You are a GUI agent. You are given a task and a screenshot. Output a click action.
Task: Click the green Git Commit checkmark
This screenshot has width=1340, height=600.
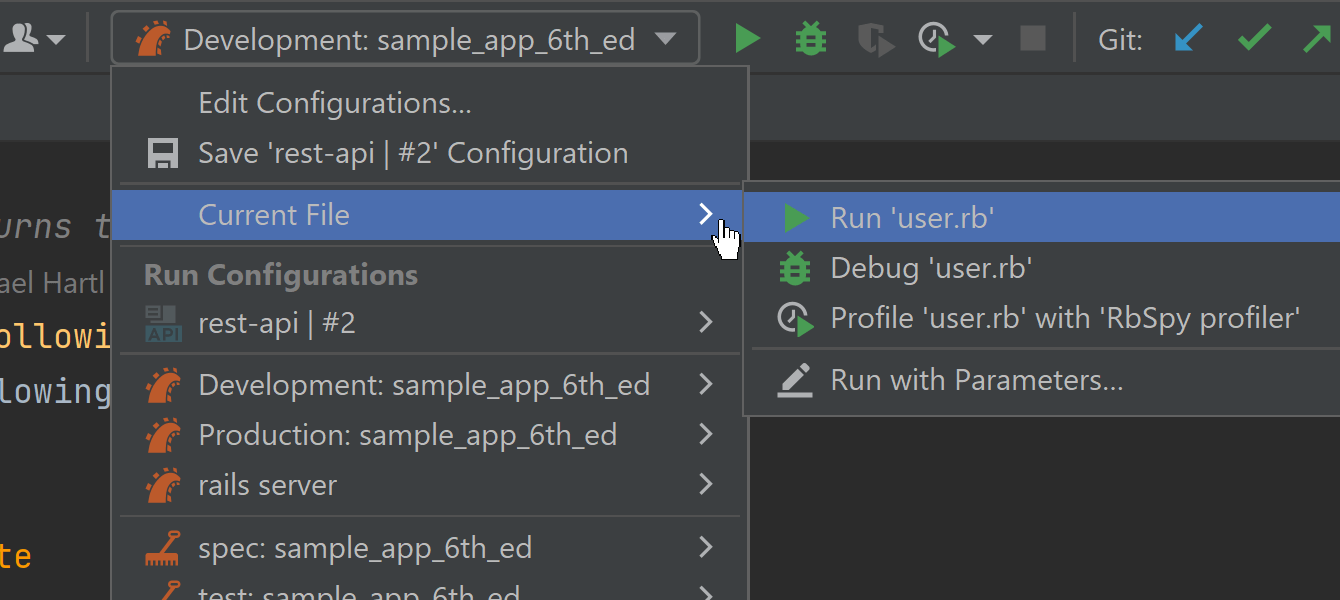[x=1254, y=40]
